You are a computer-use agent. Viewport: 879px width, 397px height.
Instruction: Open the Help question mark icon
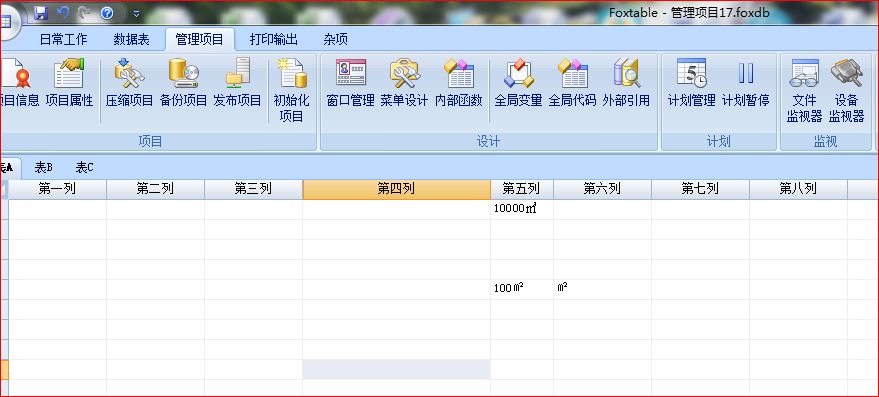[x=107, y=13]
